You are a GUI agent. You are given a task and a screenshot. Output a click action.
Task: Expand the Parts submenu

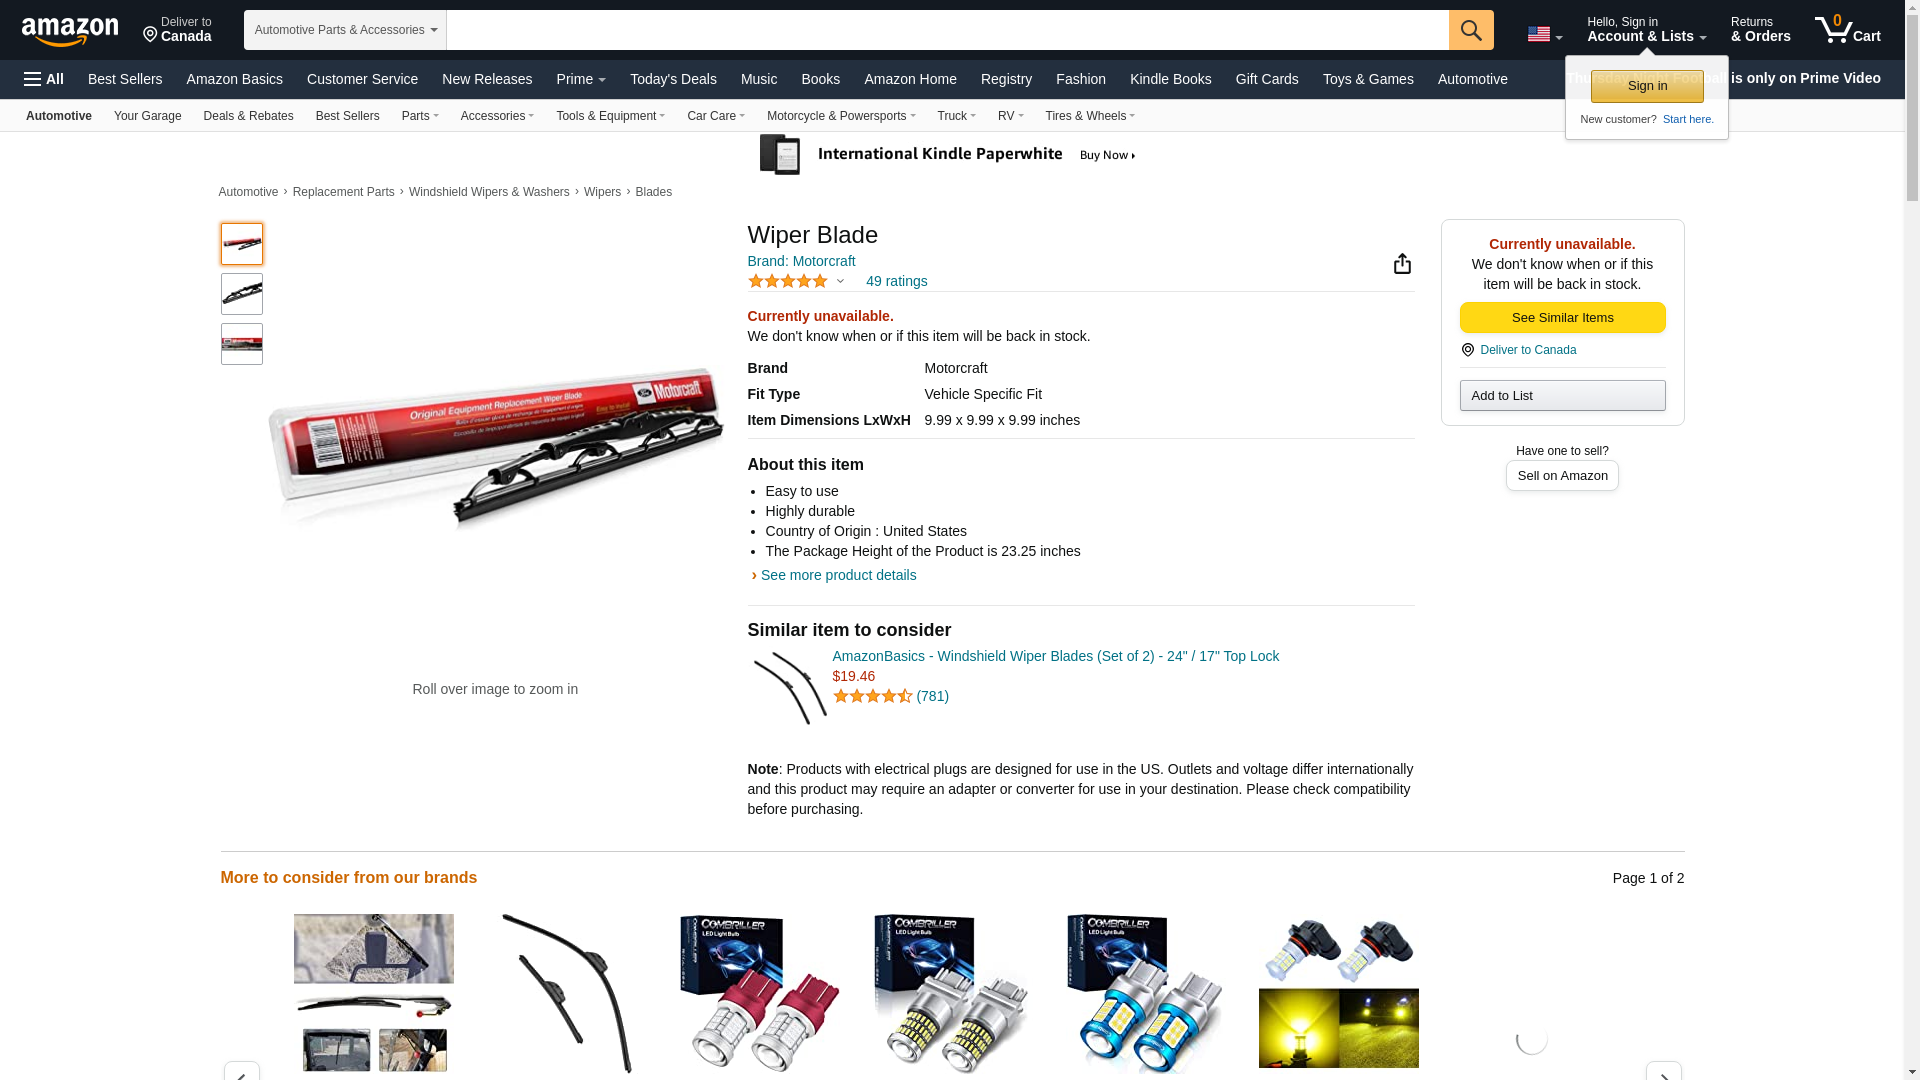pos(420,116)
